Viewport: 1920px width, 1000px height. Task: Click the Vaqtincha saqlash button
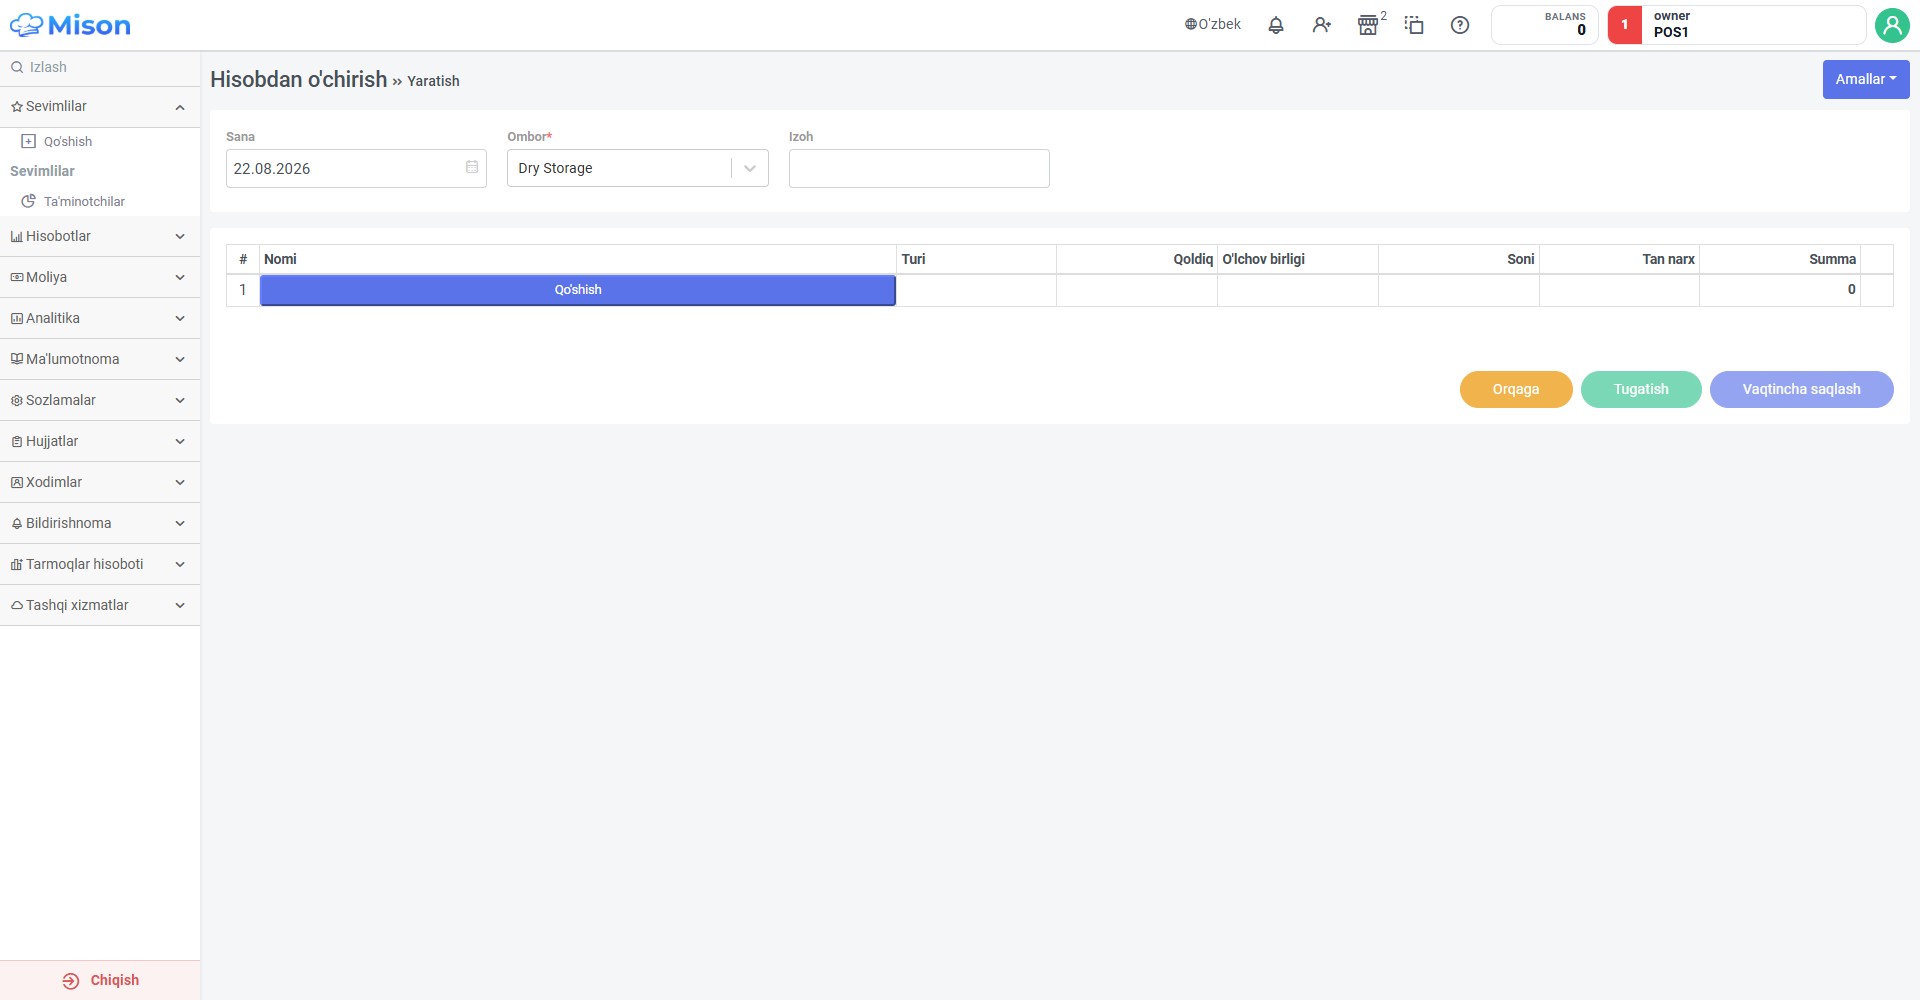coord(1802,390)
